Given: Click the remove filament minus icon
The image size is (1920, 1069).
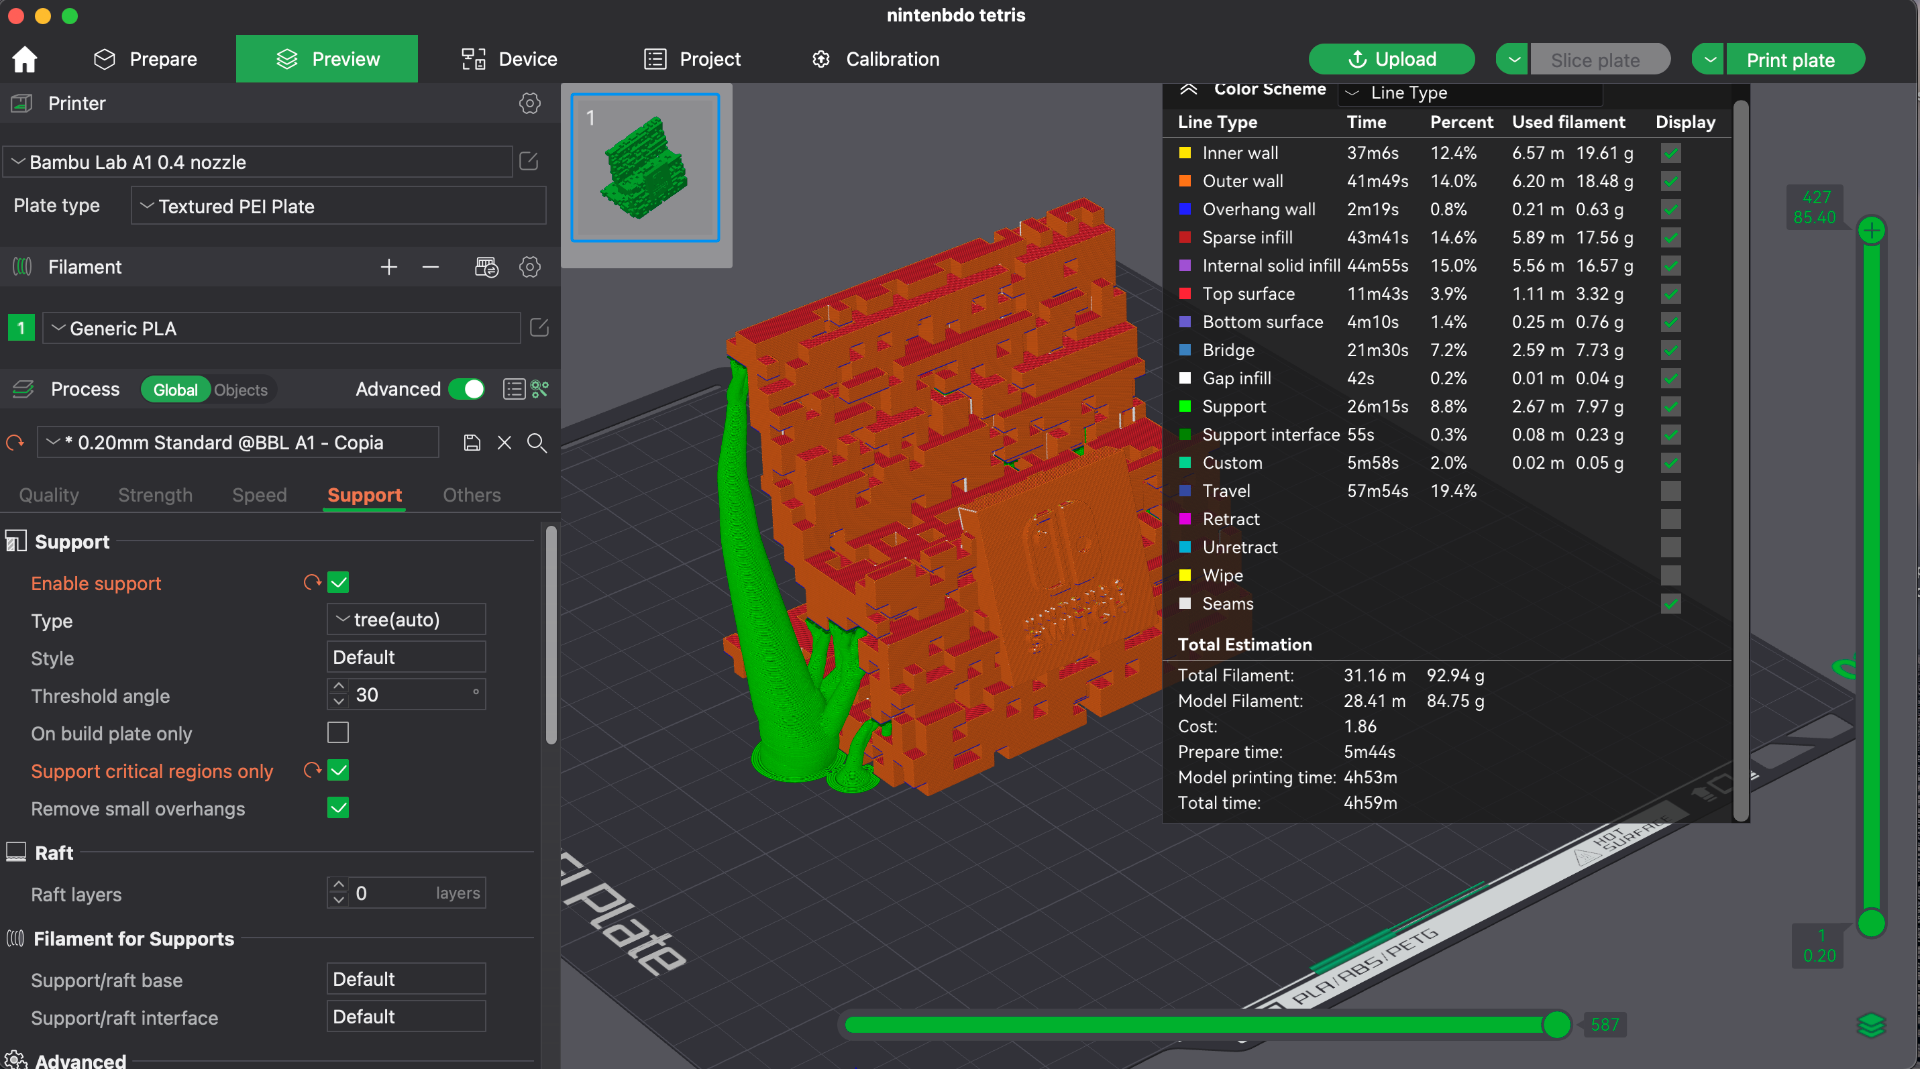Looking at the screenshot, I should 431,267.
